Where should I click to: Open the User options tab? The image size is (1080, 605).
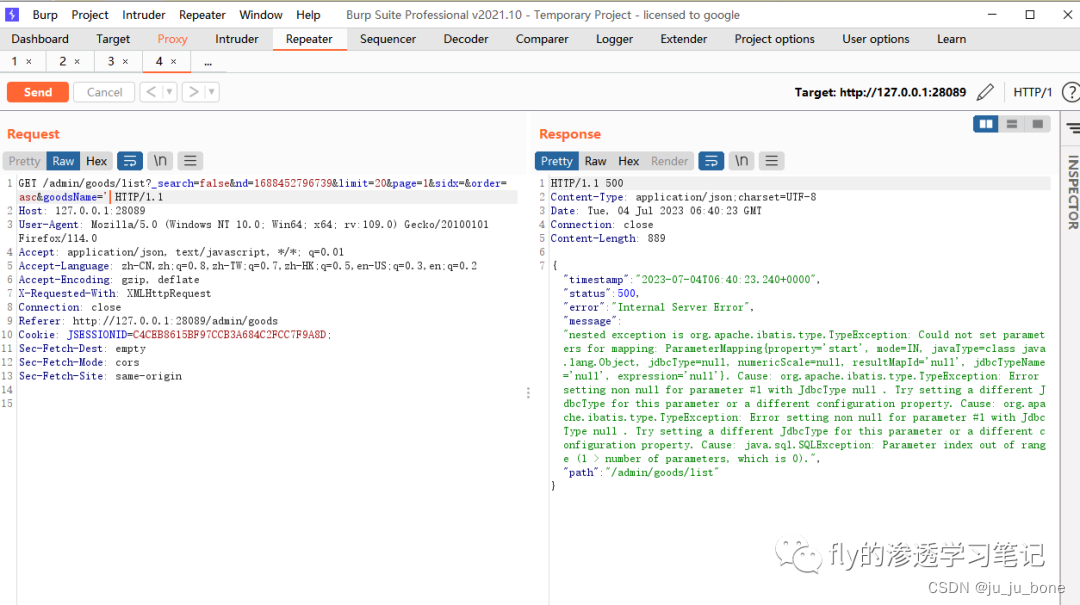pyautogui.click(x=875, y=39)
